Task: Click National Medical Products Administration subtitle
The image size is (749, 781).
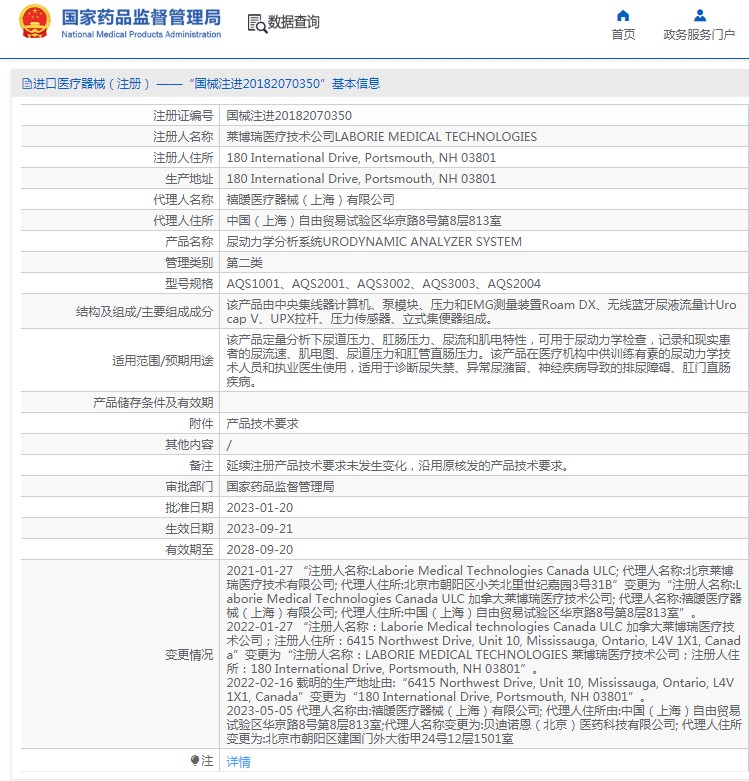Action: [141, 34]
